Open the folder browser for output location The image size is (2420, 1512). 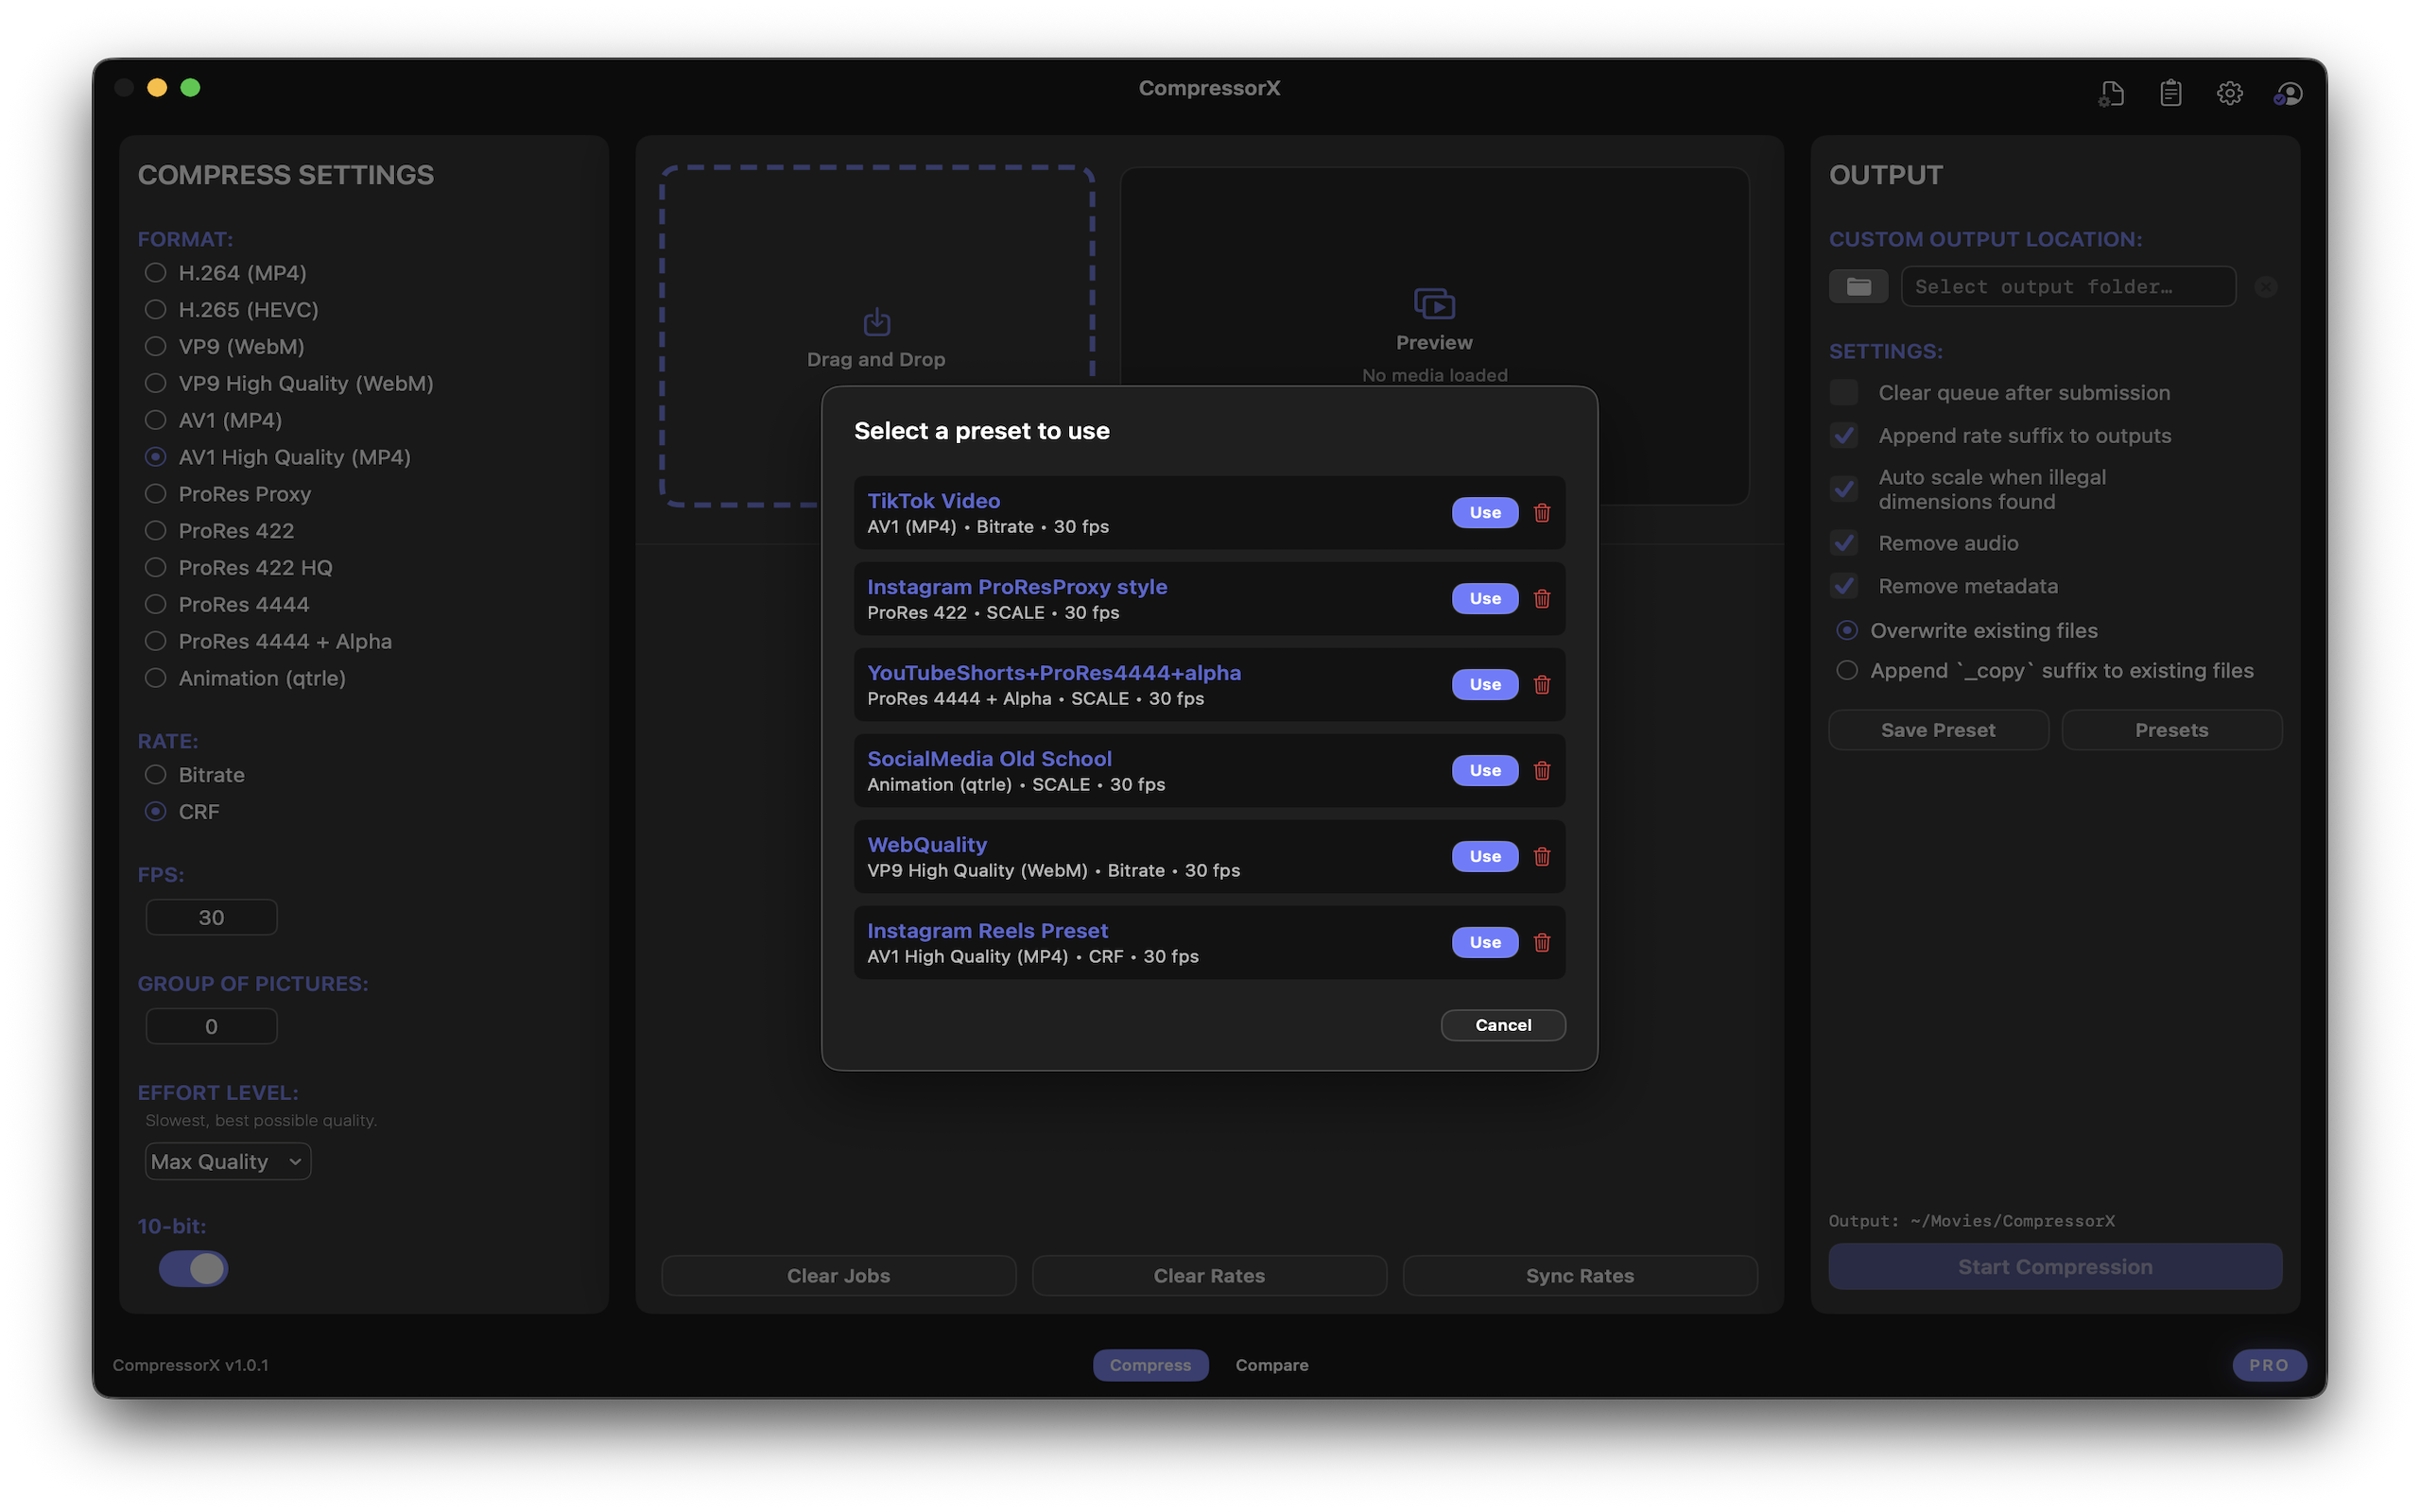click(x=1858, y=286)
